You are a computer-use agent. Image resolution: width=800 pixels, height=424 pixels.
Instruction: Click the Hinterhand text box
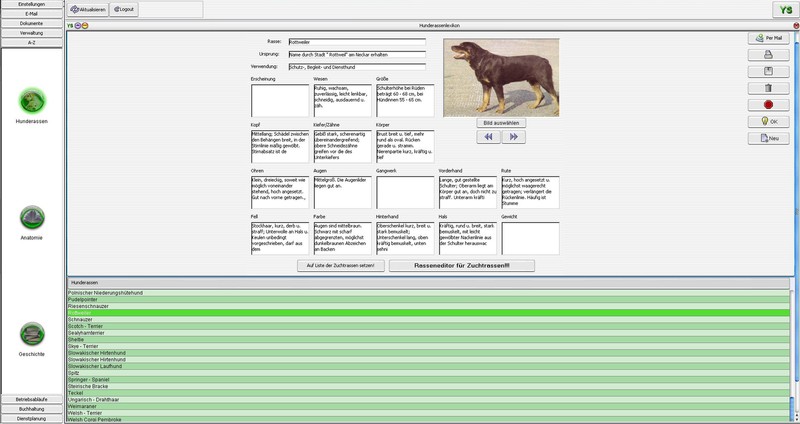[x=405, y=238]
